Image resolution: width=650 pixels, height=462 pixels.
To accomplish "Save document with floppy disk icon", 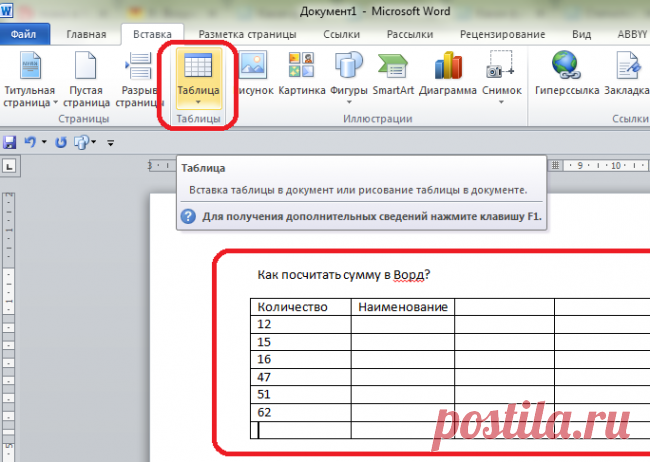I will pos(10,142).
